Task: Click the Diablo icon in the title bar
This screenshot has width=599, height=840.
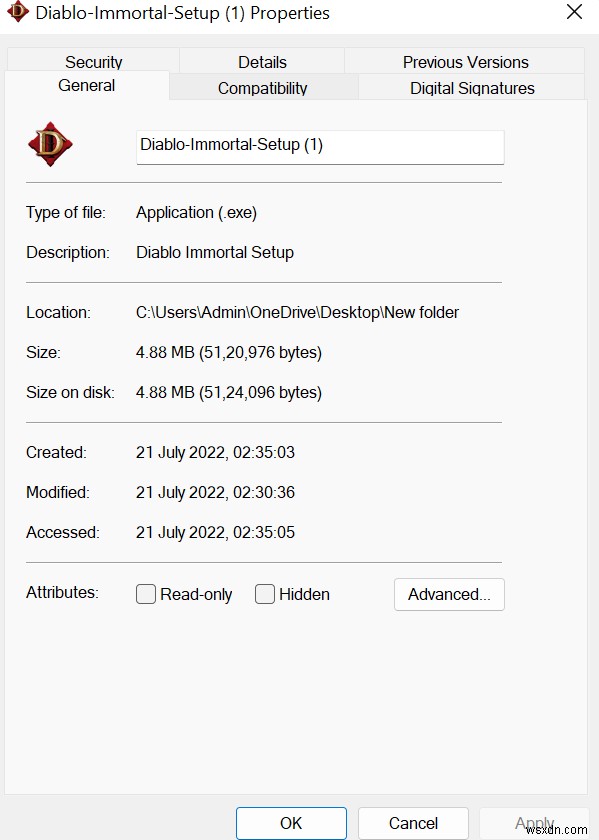Action: 16,12
